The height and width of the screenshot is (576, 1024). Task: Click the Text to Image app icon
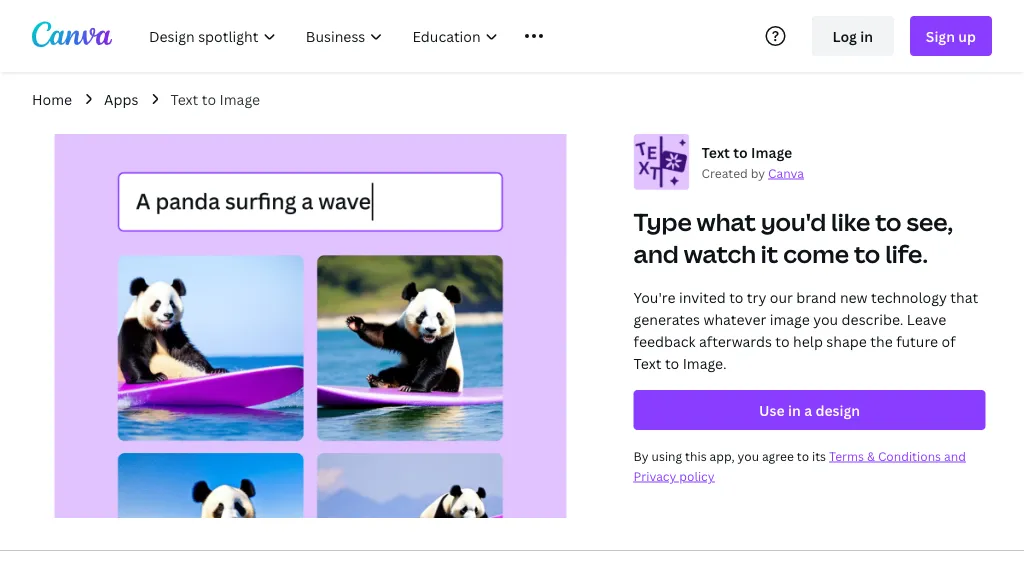[661, 162]
